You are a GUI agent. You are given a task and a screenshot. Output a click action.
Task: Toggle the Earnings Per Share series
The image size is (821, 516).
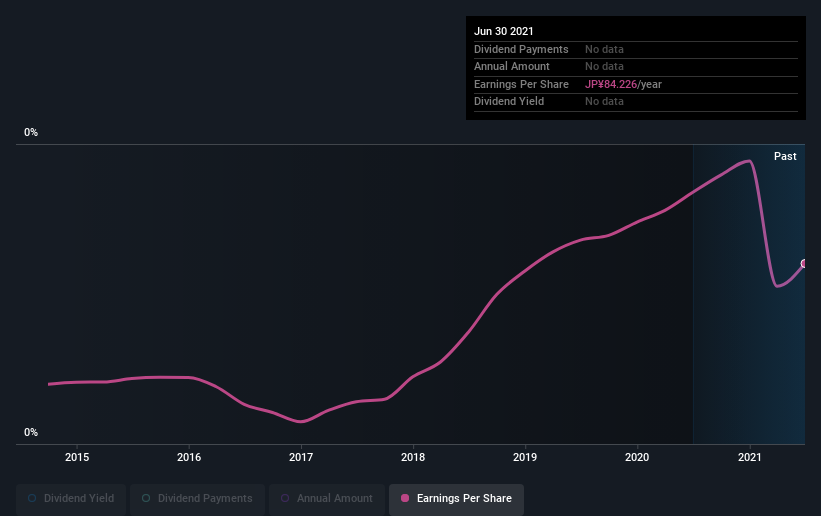pos(456,498)
